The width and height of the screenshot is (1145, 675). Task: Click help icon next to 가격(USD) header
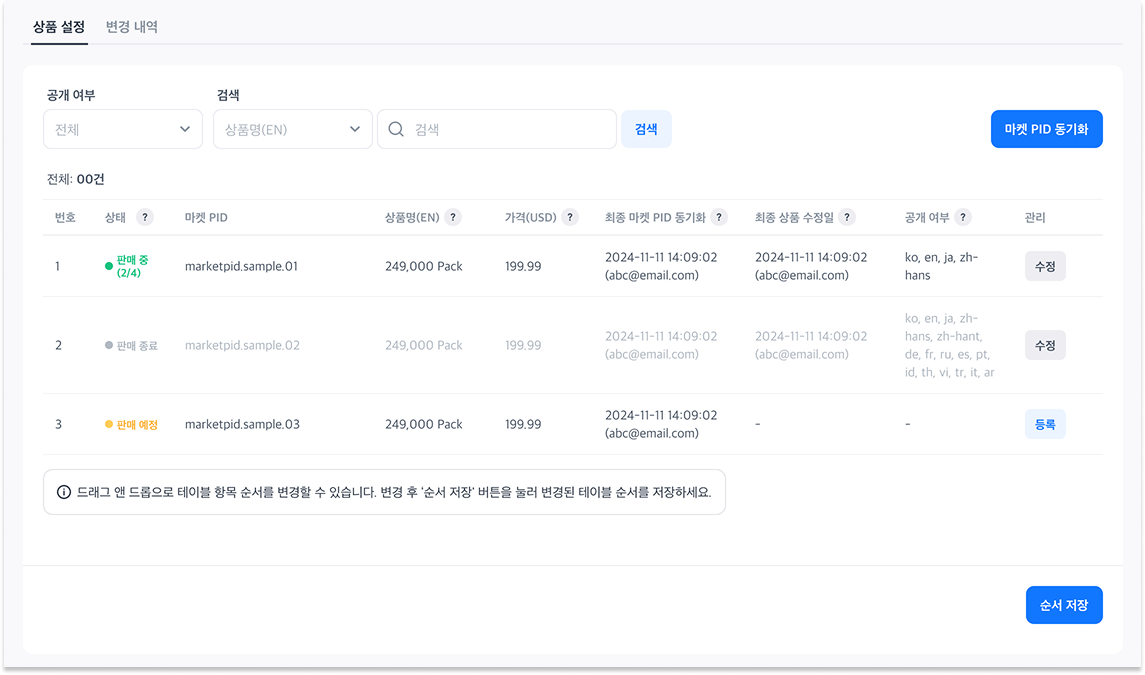[x=570, y=218]
